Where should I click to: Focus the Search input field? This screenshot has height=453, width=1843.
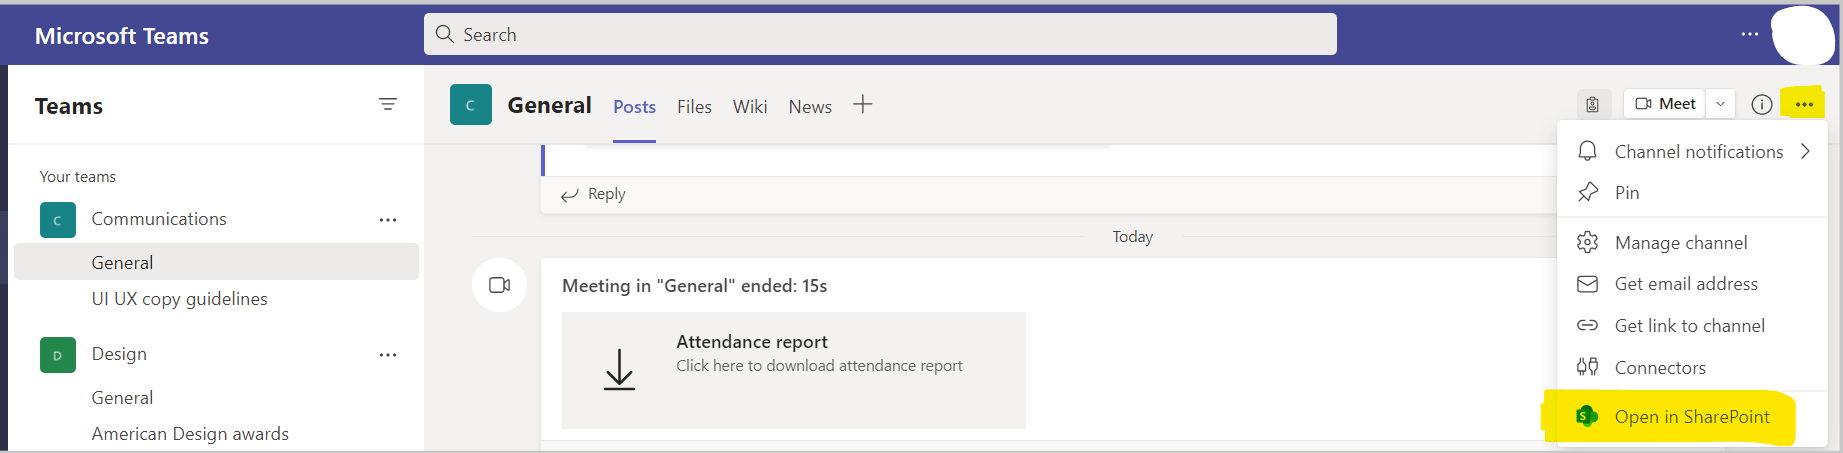880,34
